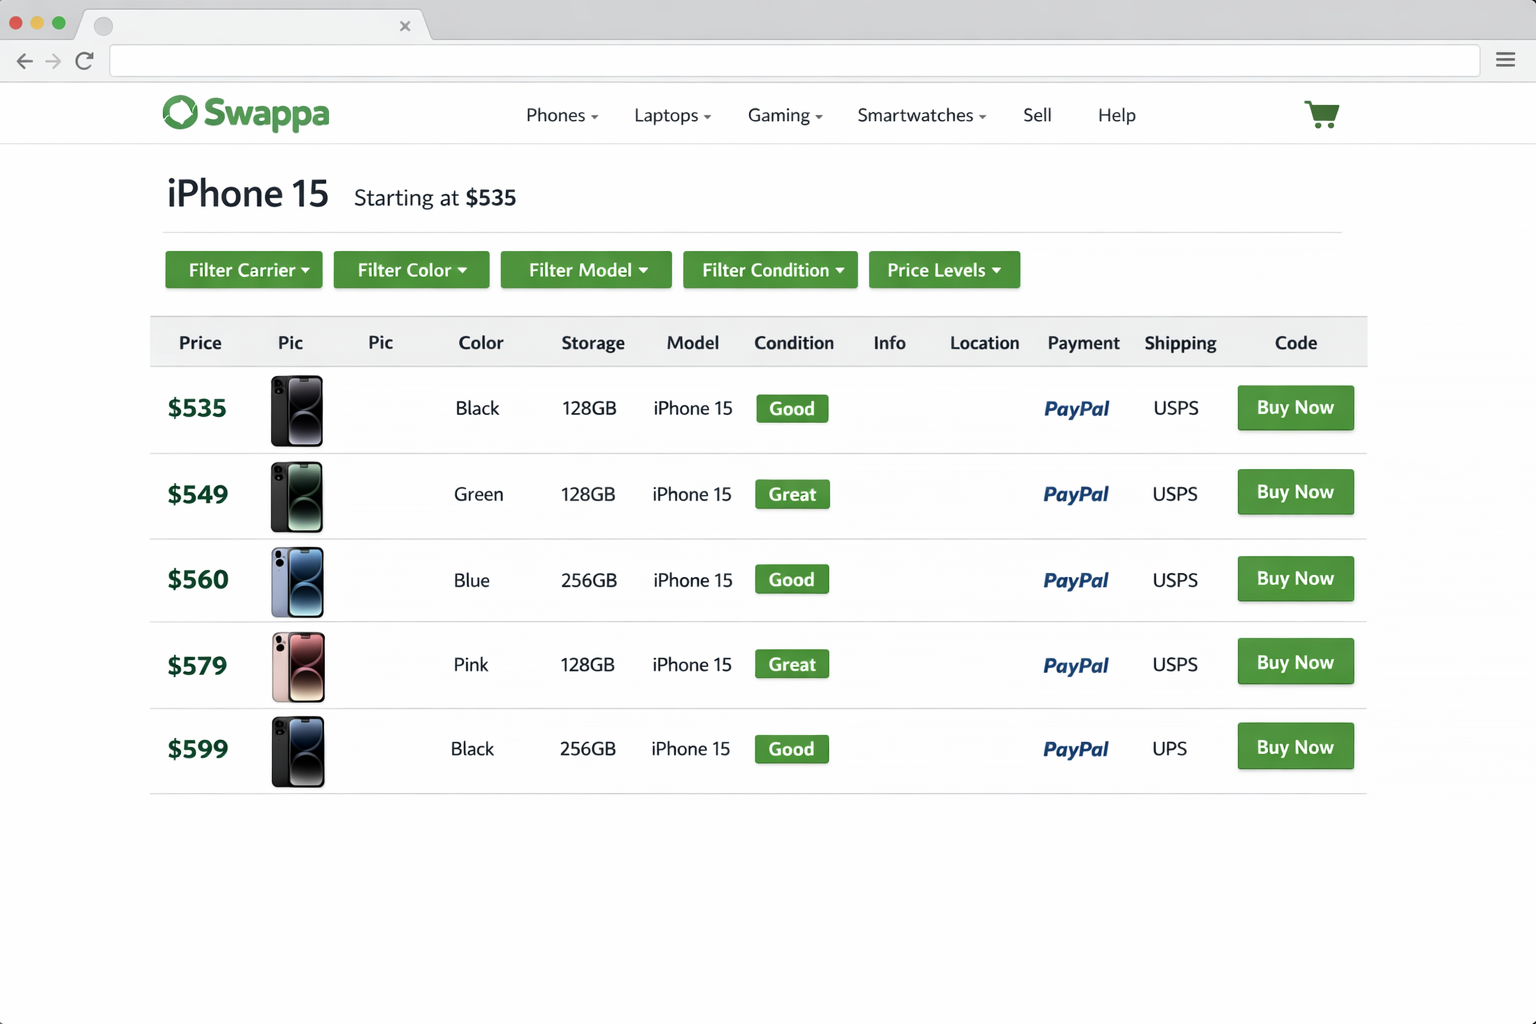Open the Help page
This screenshot has width=1536, height=1024.
click(1116, 115)
